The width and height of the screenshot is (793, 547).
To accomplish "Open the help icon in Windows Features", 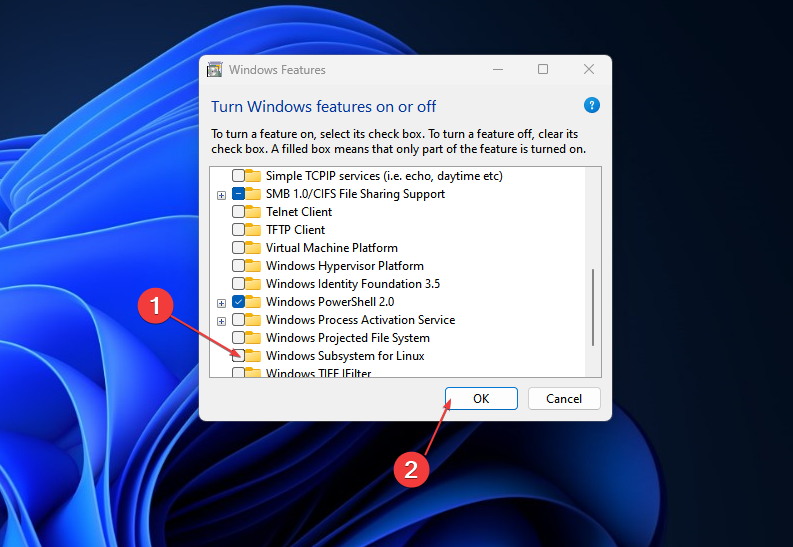I will (x=592, y=105).
